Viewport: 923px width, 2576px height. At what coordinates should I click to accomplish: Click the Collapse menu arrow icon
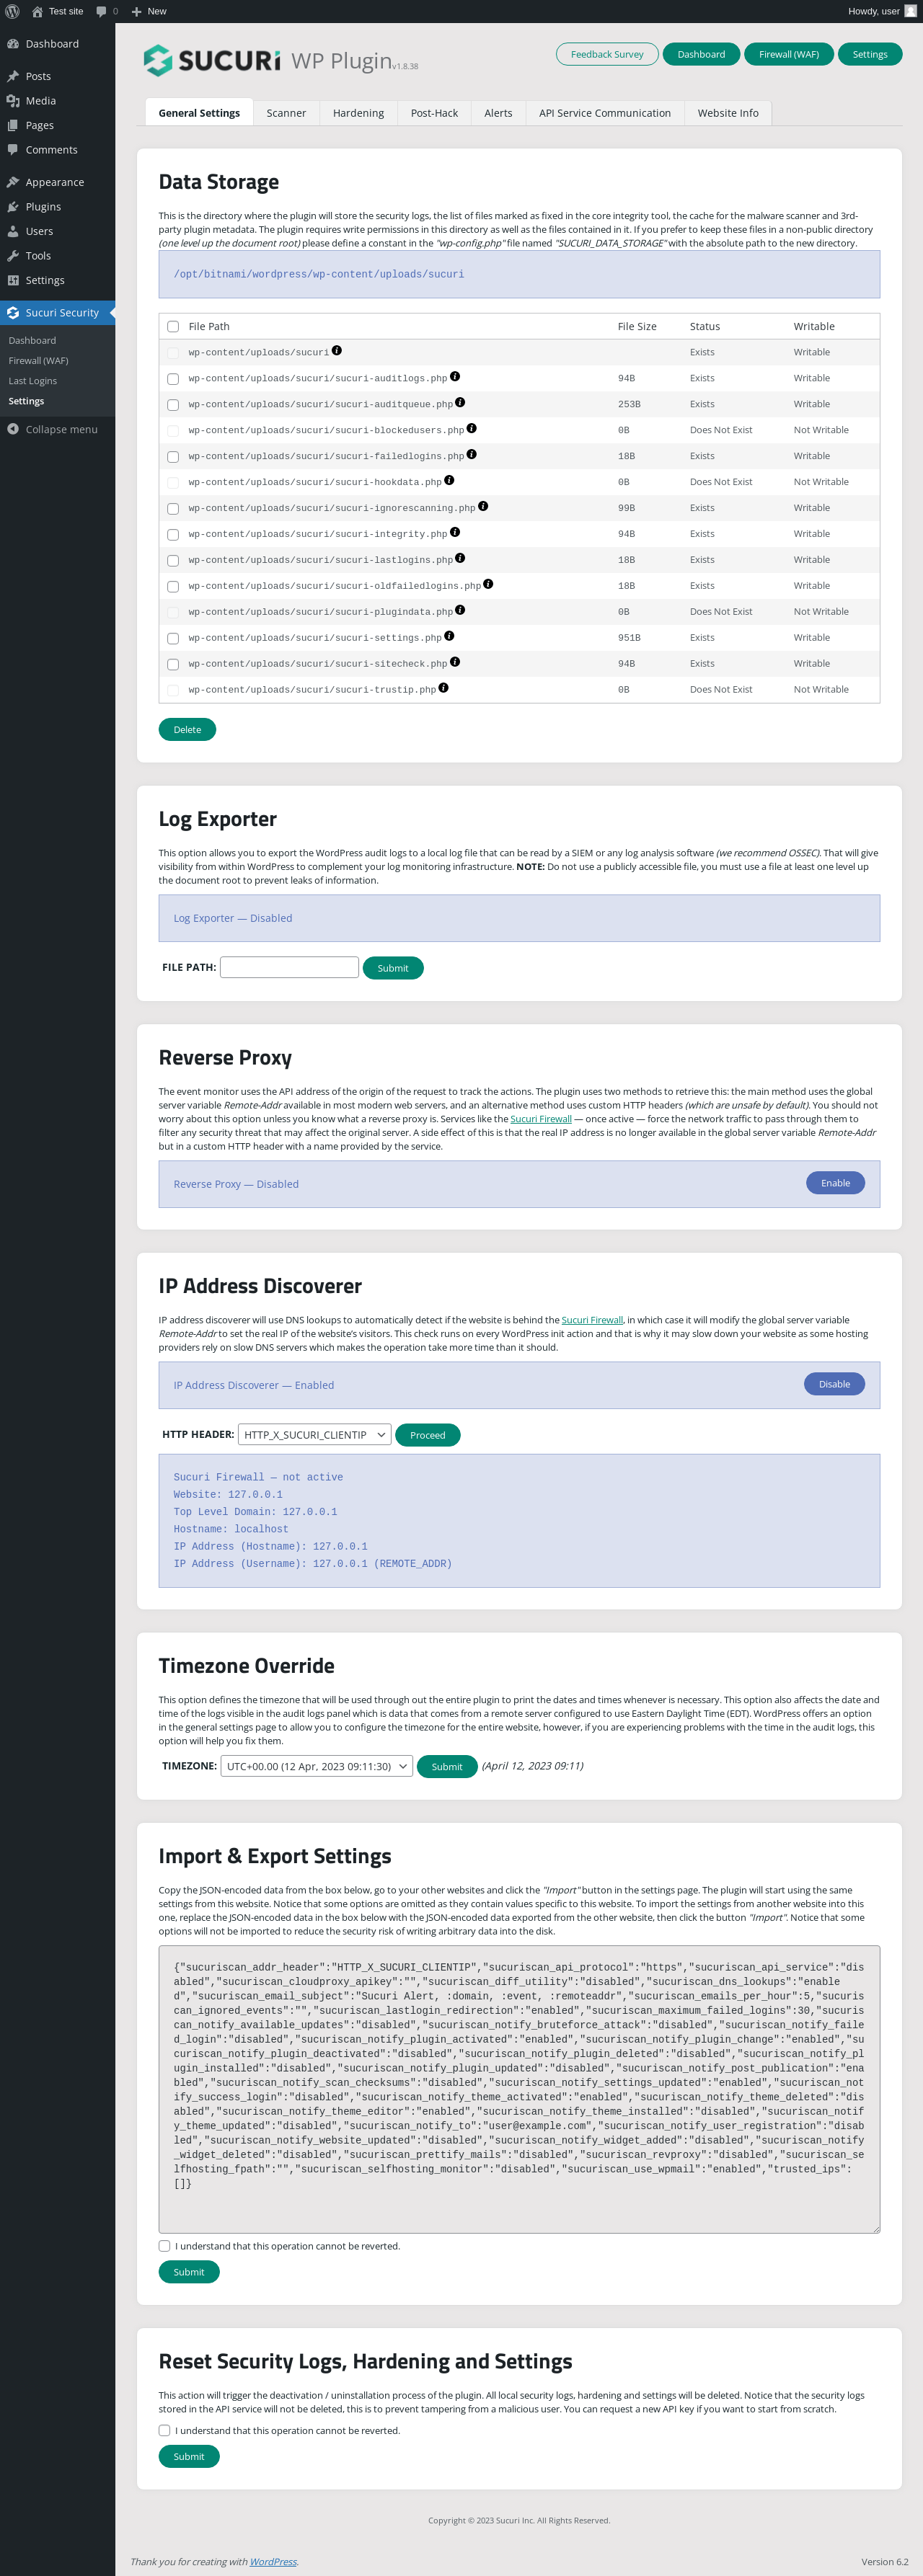[x=13, y=429]
